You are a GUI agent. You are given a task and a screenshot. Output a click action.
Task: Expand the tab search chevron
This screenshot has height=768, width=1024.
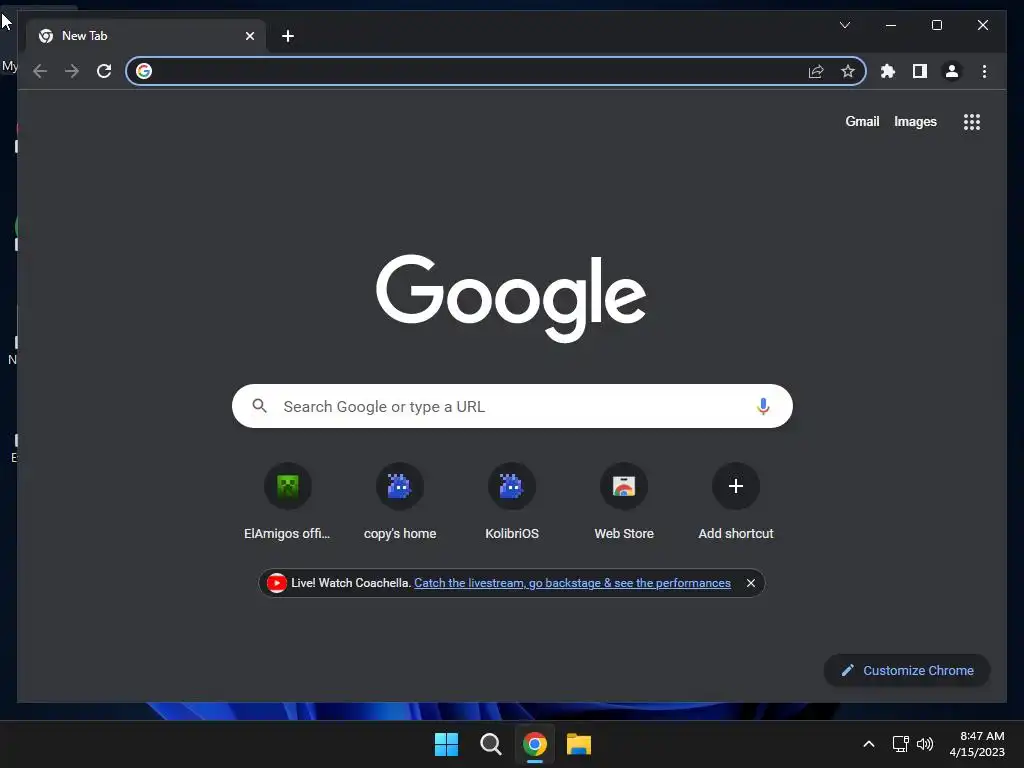point(844,25)
